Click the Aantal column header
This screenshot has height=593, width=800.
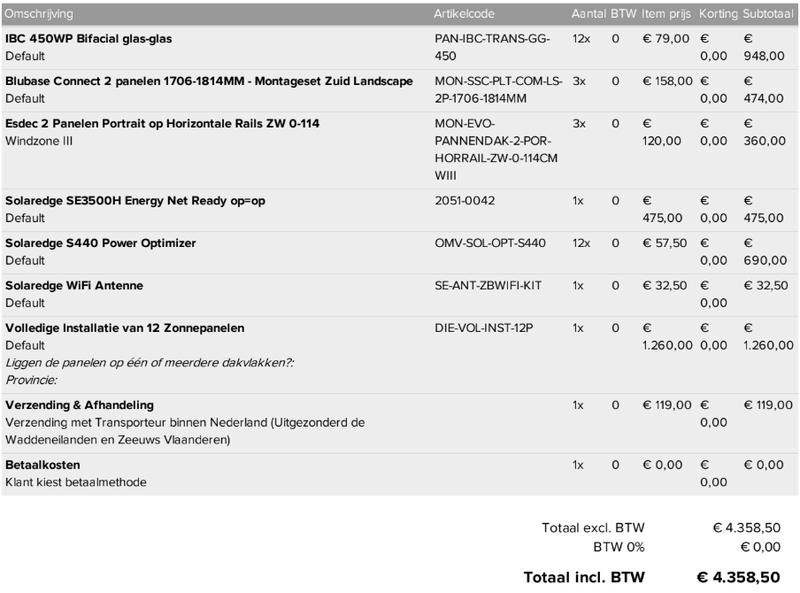click(x=588, y=14)
